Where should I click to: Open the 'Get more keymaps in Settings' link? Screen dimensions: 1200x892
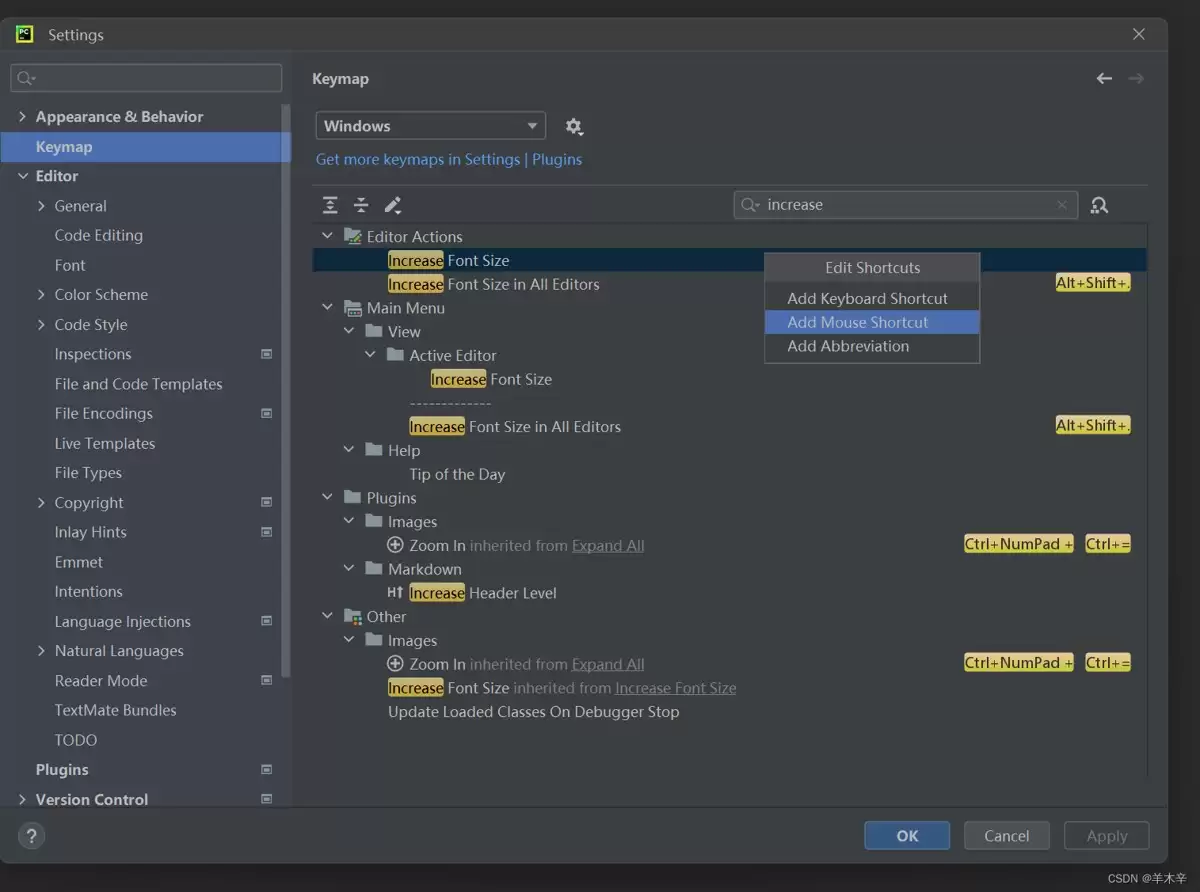tap(418, 159)
